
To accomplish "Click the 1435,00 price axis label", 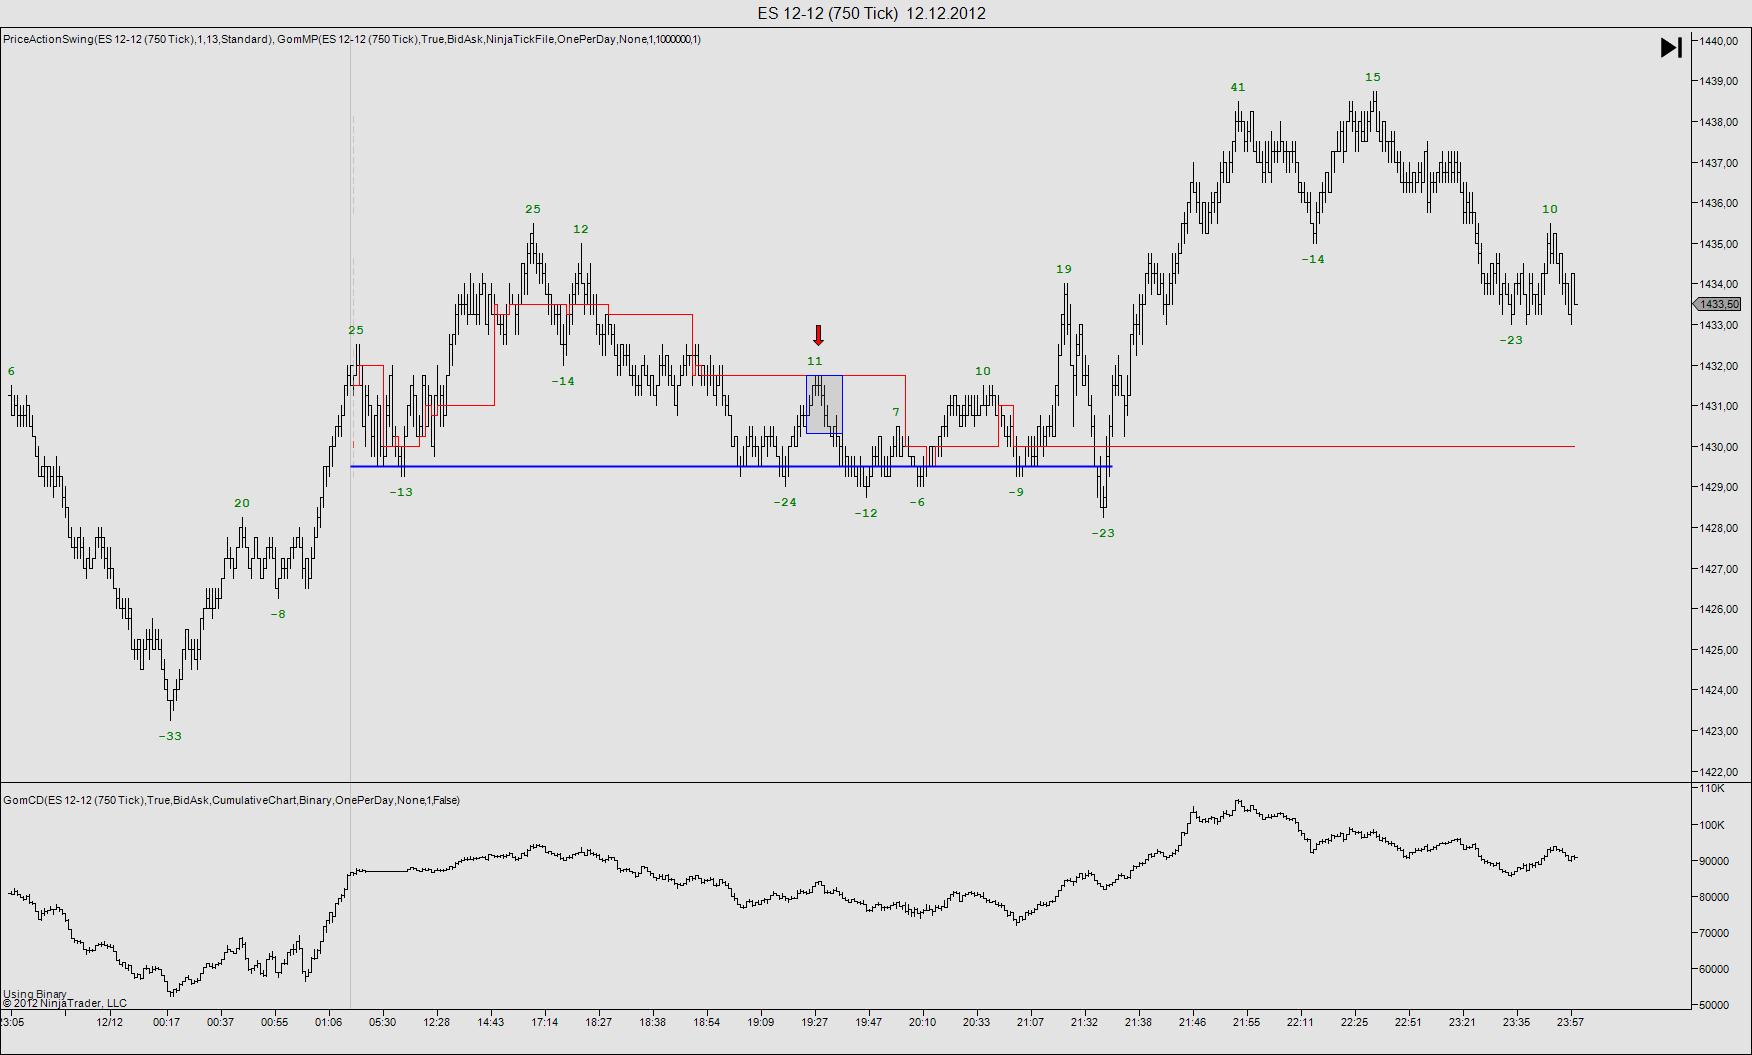I will click(x=1718, y=244).
